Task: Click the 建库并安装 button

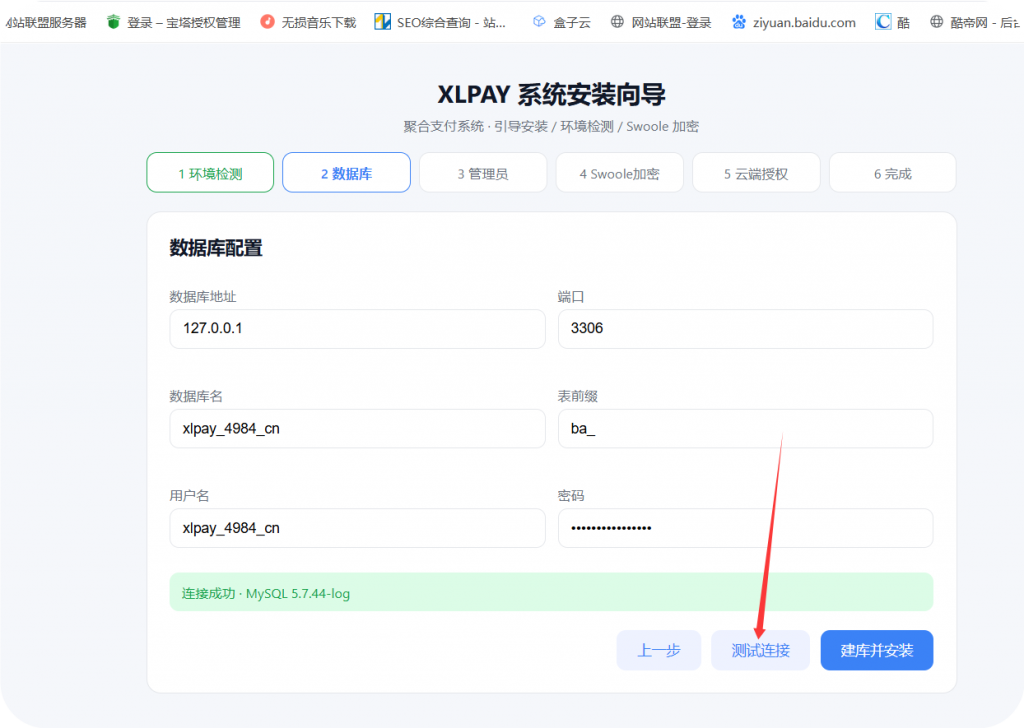Action: point(877,650)
